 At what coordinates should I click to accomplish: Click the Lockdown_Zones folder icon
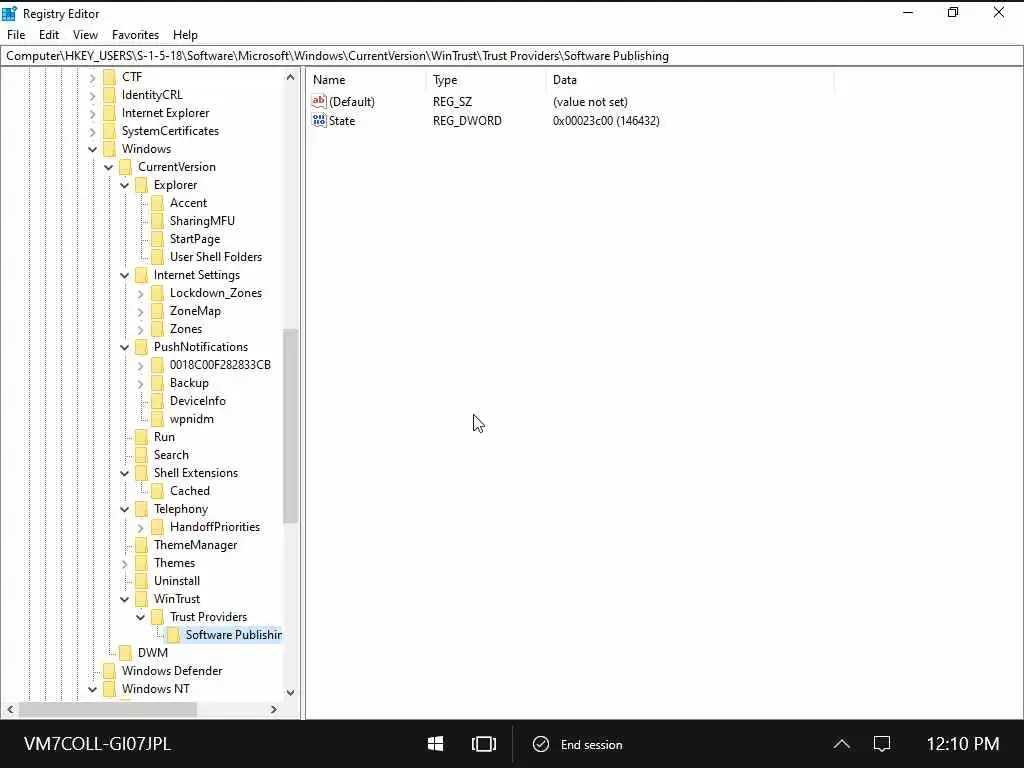click(157, 293)
